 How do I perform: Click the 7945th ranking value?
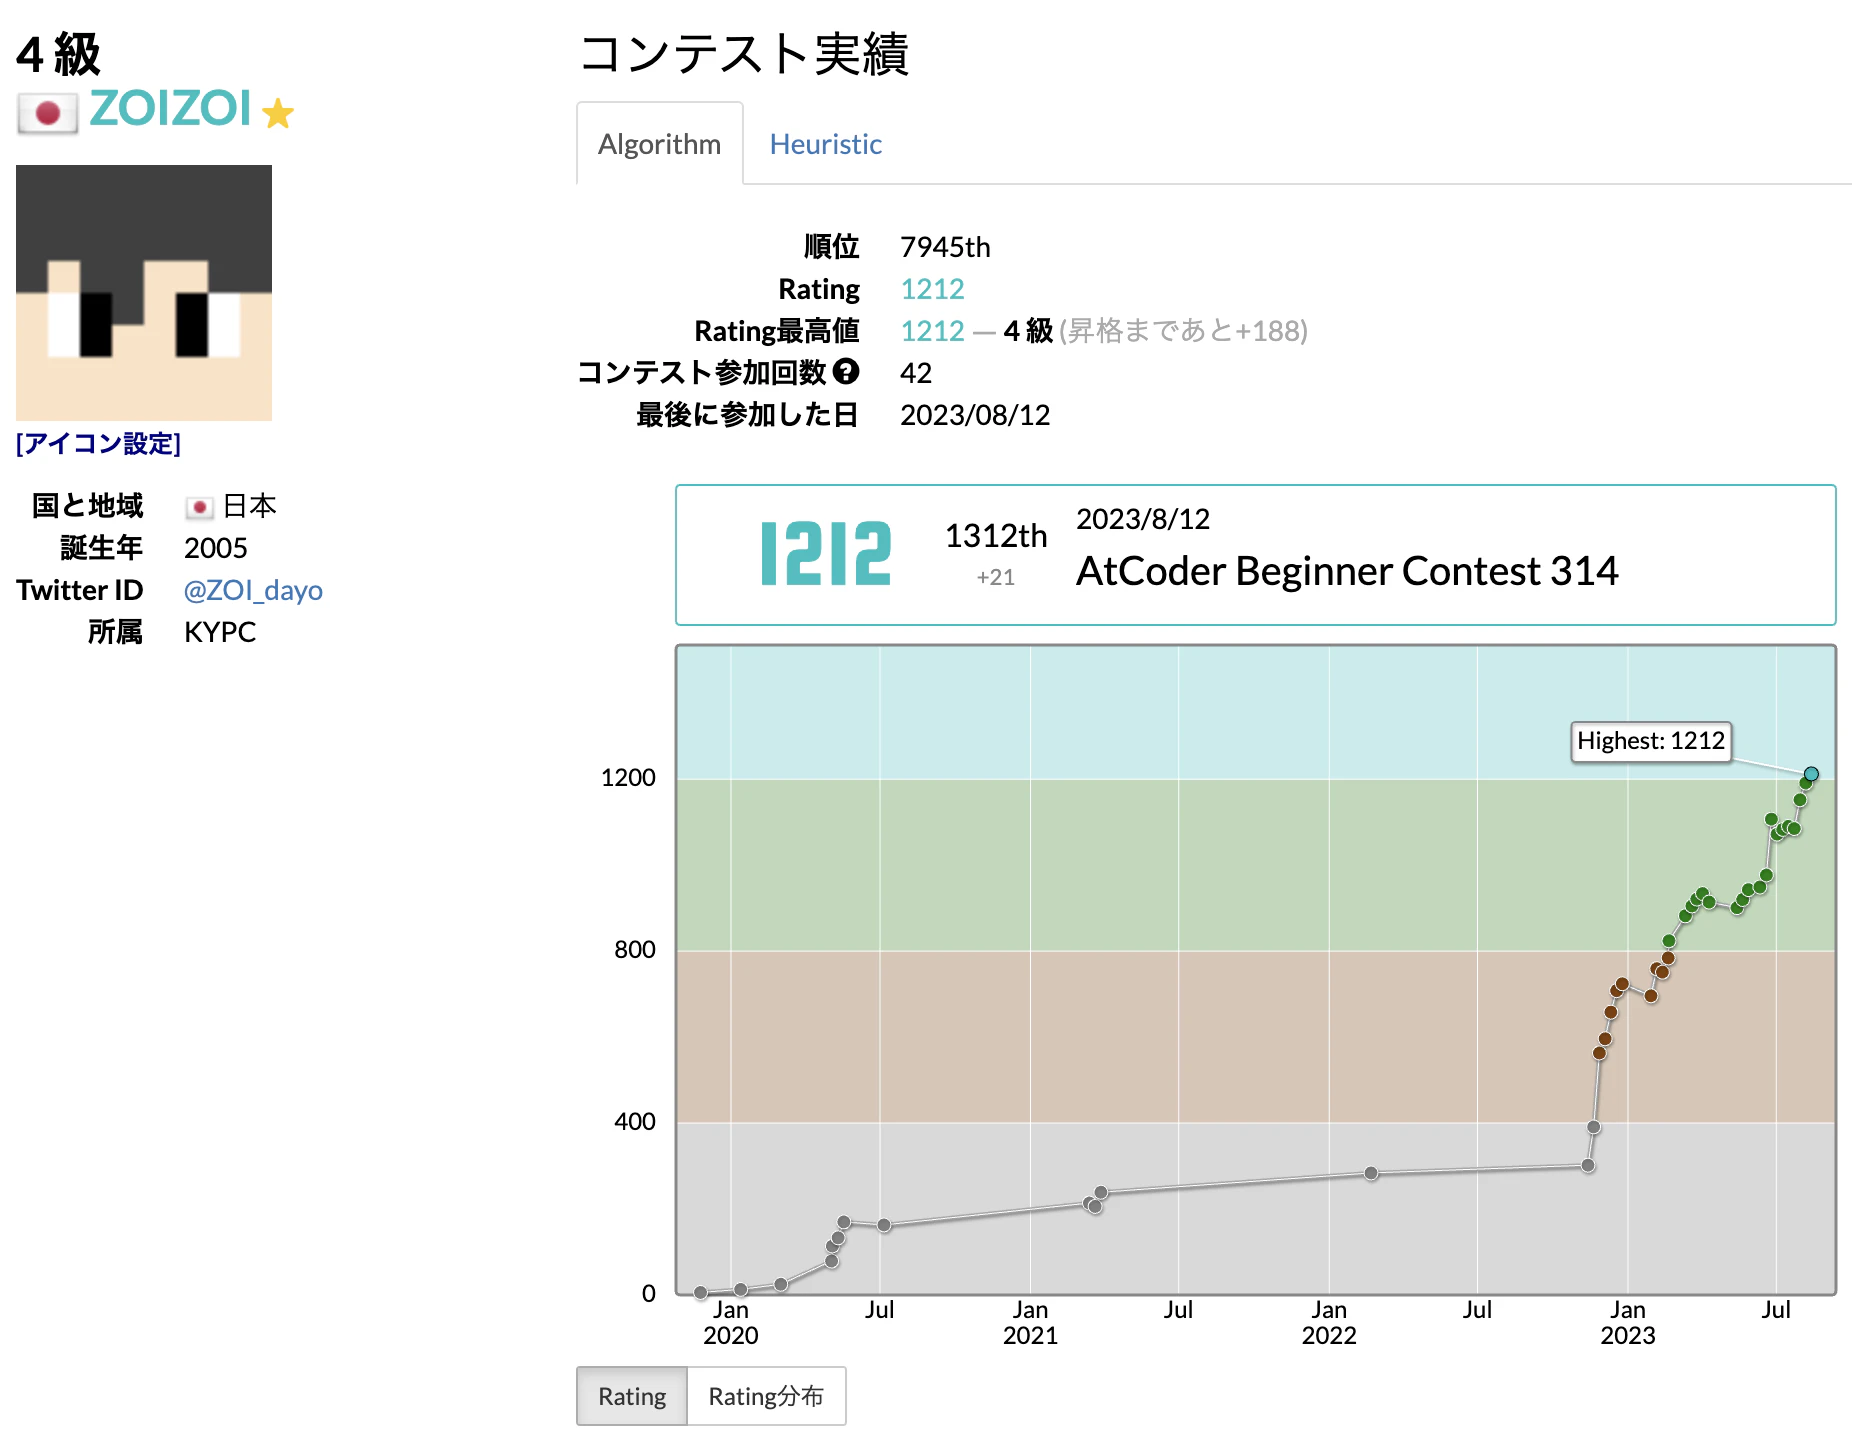(x=945, y=247)
